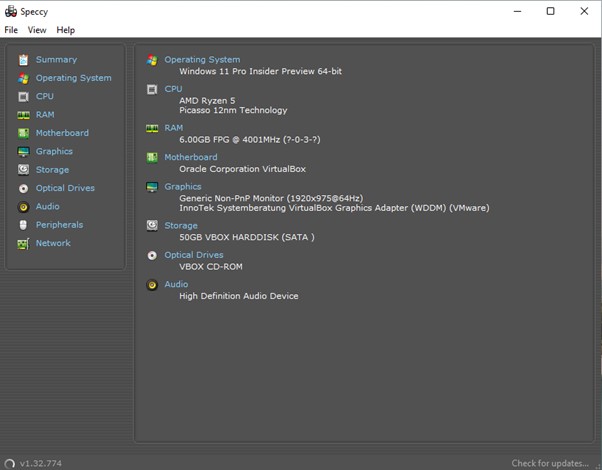Click Graphics heading link in summary

[183, 187]
